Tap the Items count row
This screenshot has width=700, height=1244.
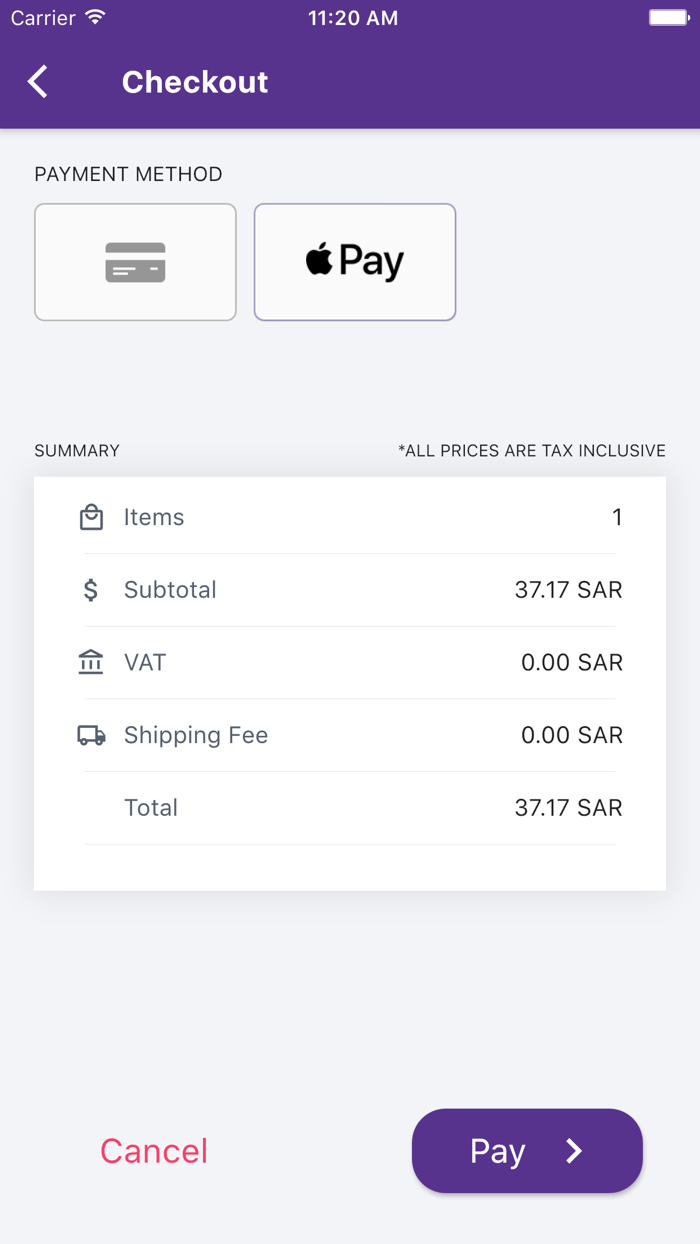click(350, 517)
